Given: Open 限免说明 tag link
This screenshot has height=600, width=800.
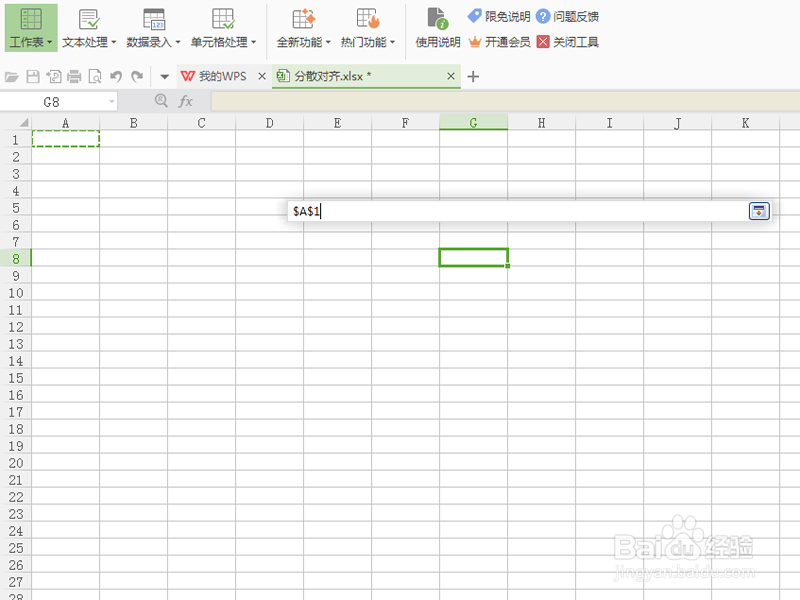Looking at the screenshot, I should pyautogui.click(x=499, y=16).
